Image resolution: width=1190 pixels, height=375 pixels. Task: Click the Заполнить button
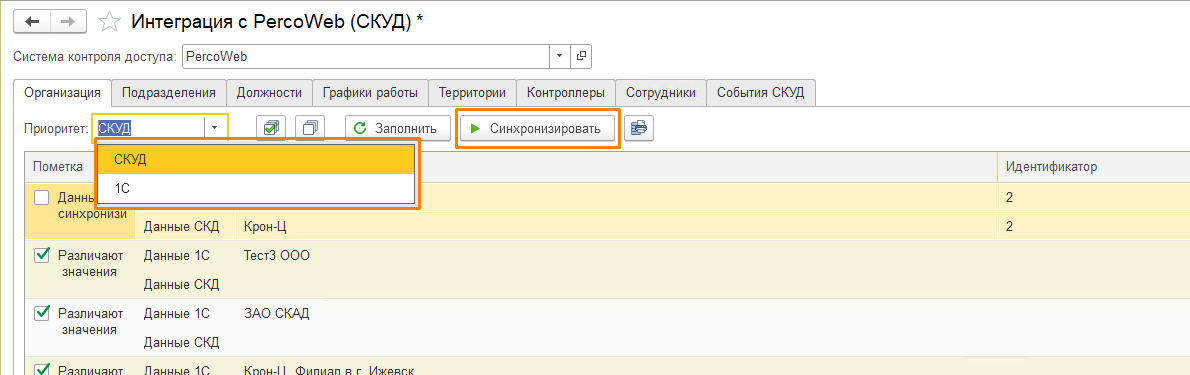(395, 128)
